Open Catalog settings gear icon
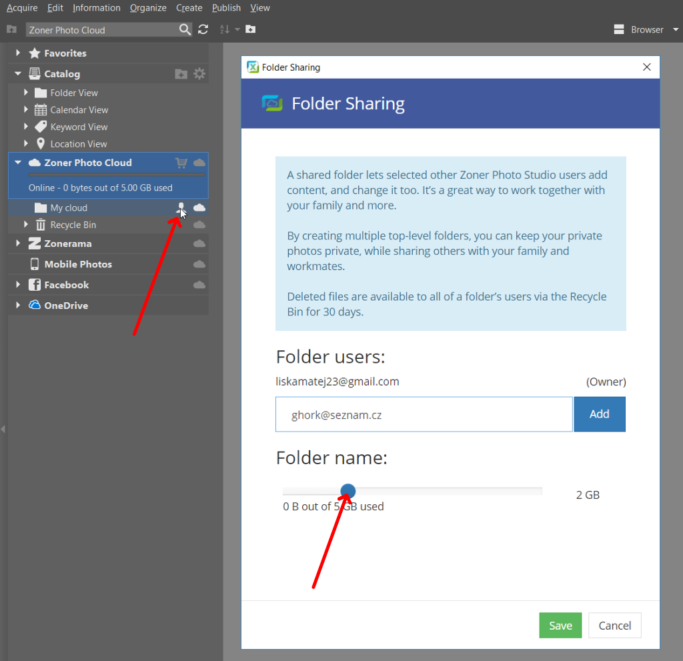The image size is (683, 661). (199, 74)
